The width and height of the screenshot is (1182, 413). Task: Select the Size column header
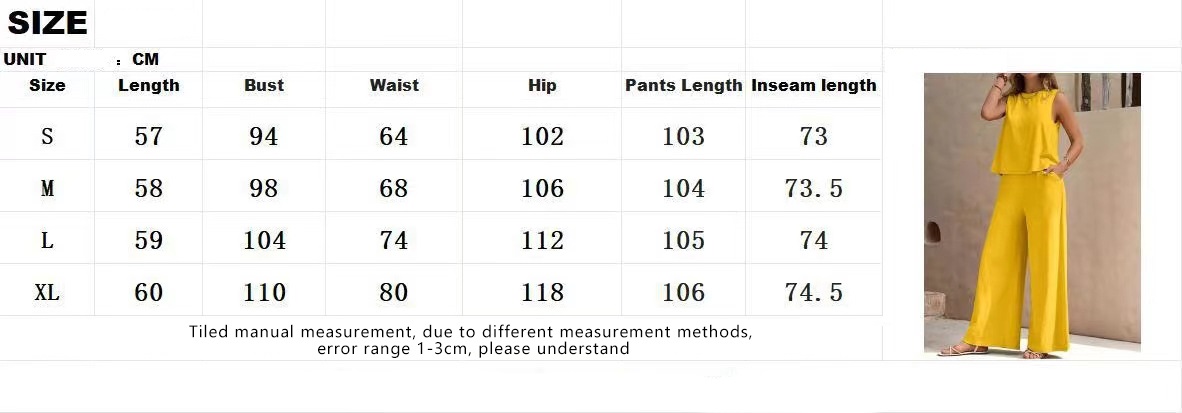[x=47, y=86]
